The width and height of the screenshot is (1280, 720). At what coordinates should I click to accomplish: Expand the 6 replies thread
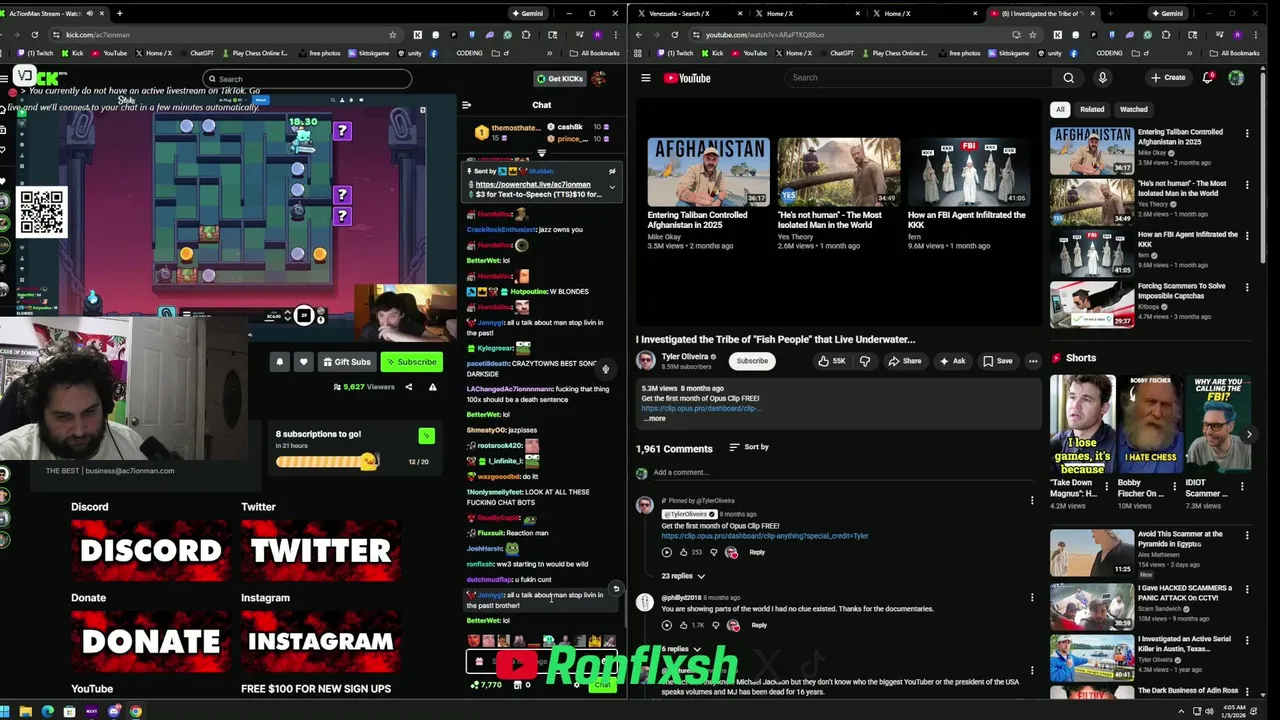(x=682, y=649)
